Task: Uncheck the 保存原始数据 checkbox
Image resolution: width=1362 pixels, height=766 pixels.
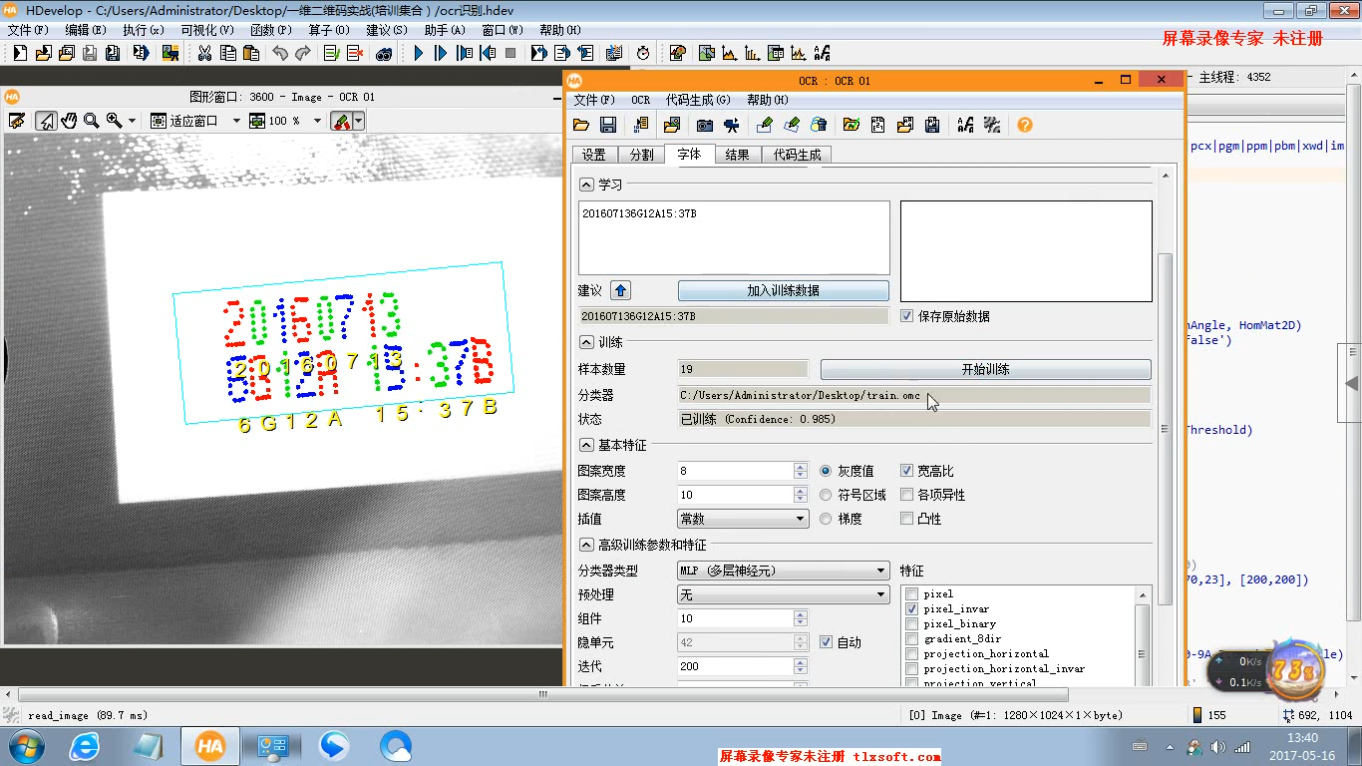Action: click(908, 315)
